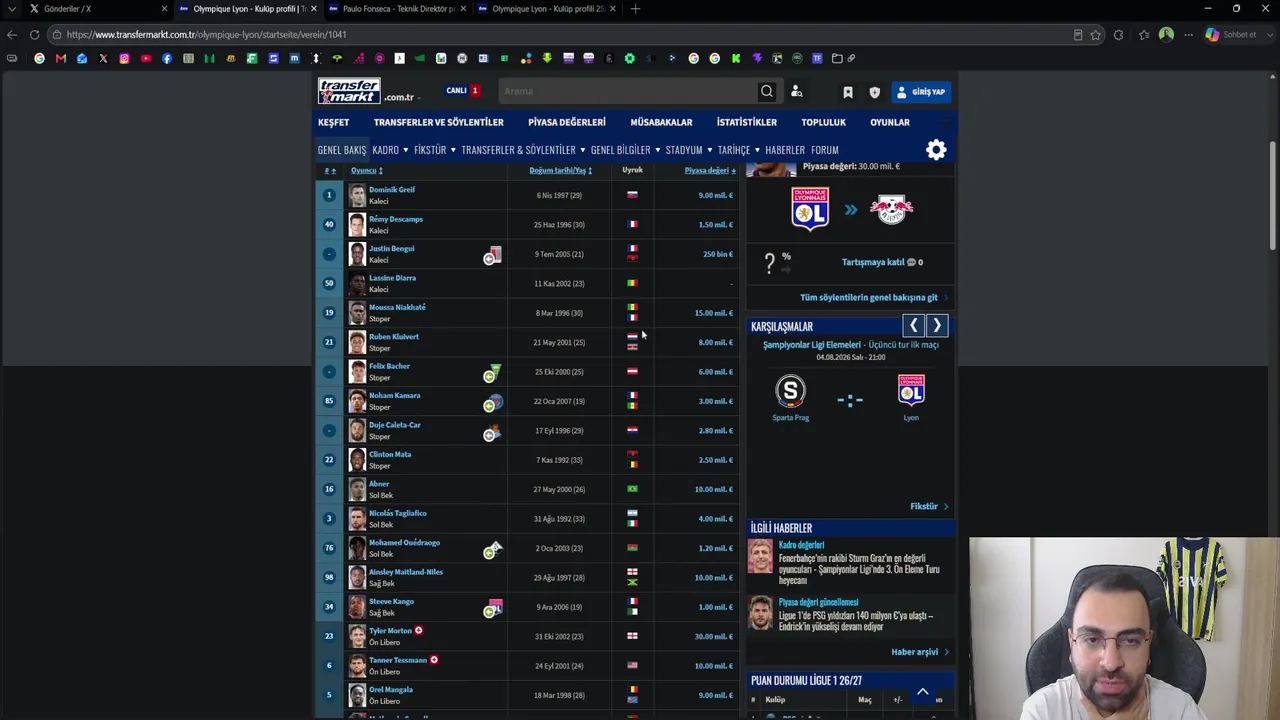
Task: Click the red injury icon beside Tanner Tessmann
Action: 434,660
